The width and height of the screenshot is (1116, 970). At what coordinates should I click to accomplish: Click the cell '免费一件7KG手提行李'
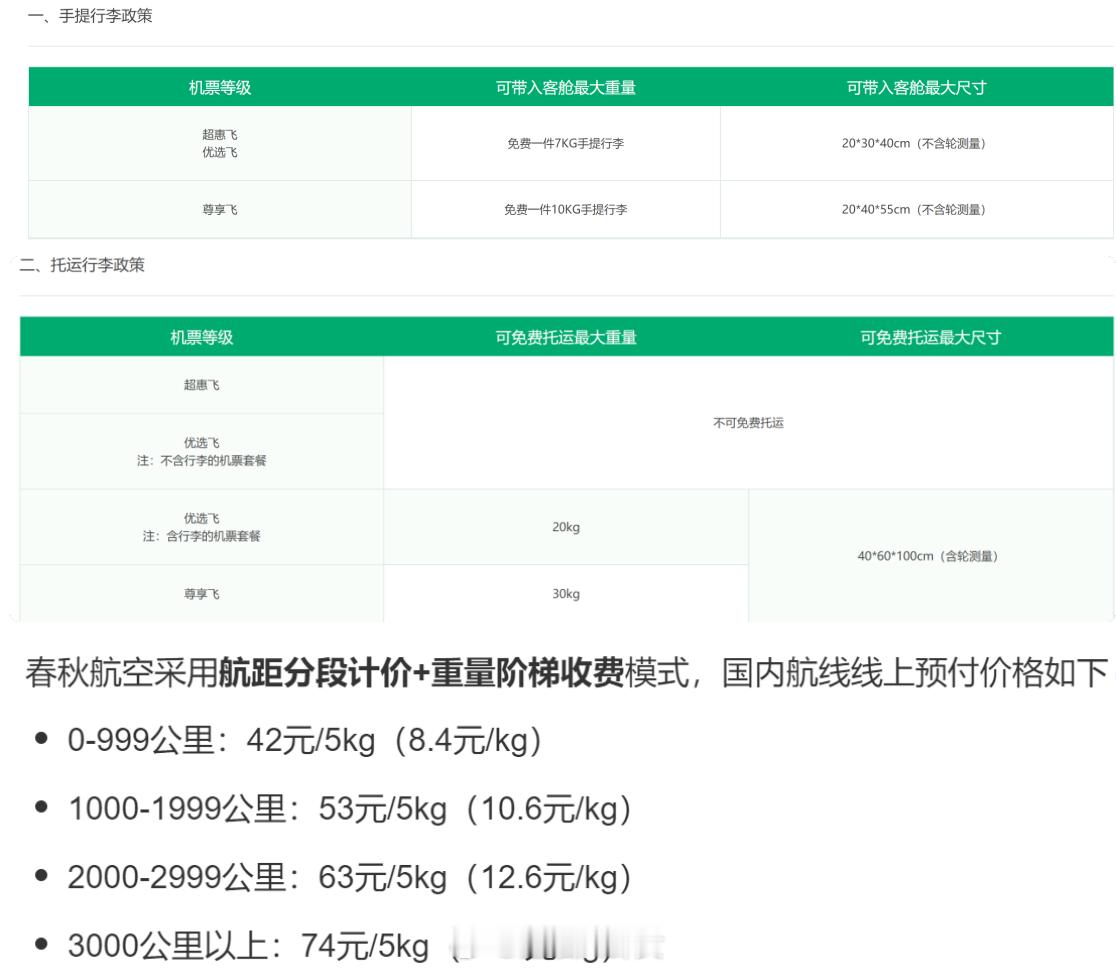click(x=566, y=144)
